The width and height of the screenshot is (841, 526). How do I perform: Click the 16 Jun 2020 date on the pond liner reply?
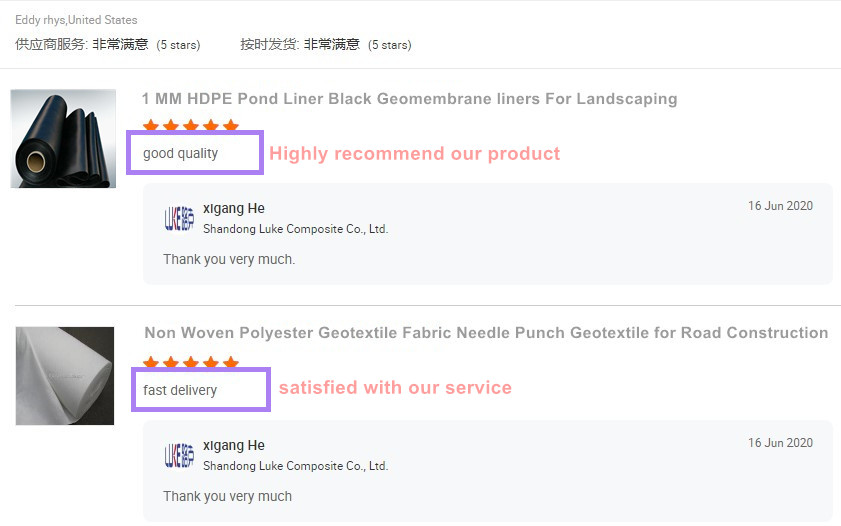(x=780, y=206)
